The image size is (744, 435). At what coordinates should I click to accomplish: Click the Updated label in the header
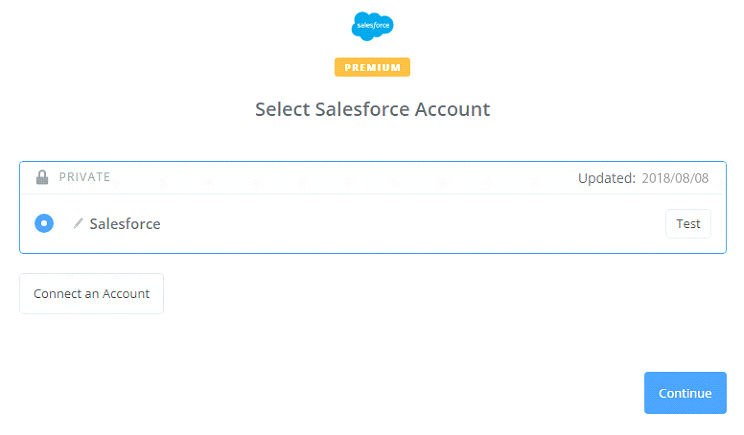[x=606, y=178]
